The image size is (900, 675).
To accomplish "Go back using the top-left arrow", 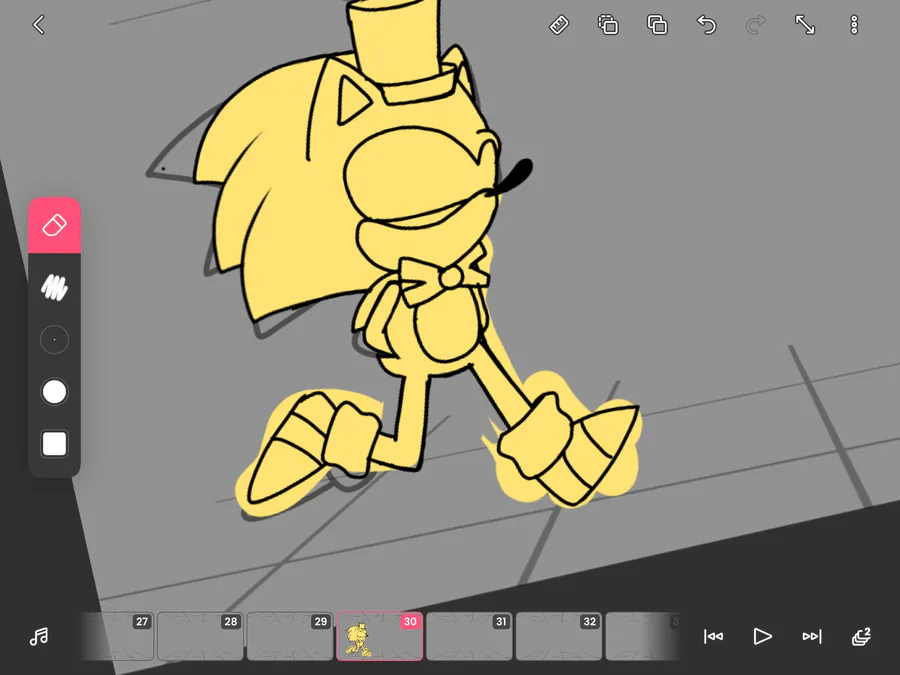I will (38, 25).
